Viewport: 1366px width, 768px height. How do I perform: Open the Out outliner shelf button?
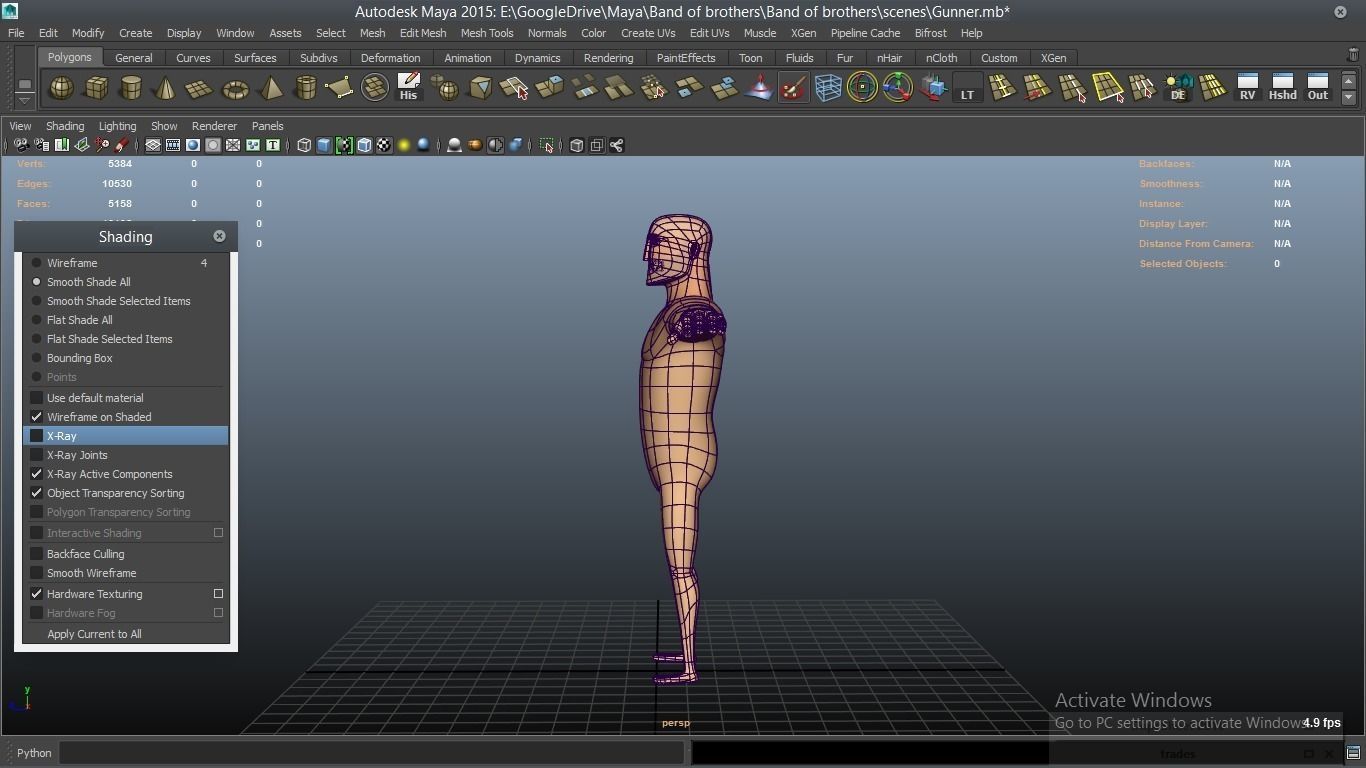click(x=1318, y=88)
